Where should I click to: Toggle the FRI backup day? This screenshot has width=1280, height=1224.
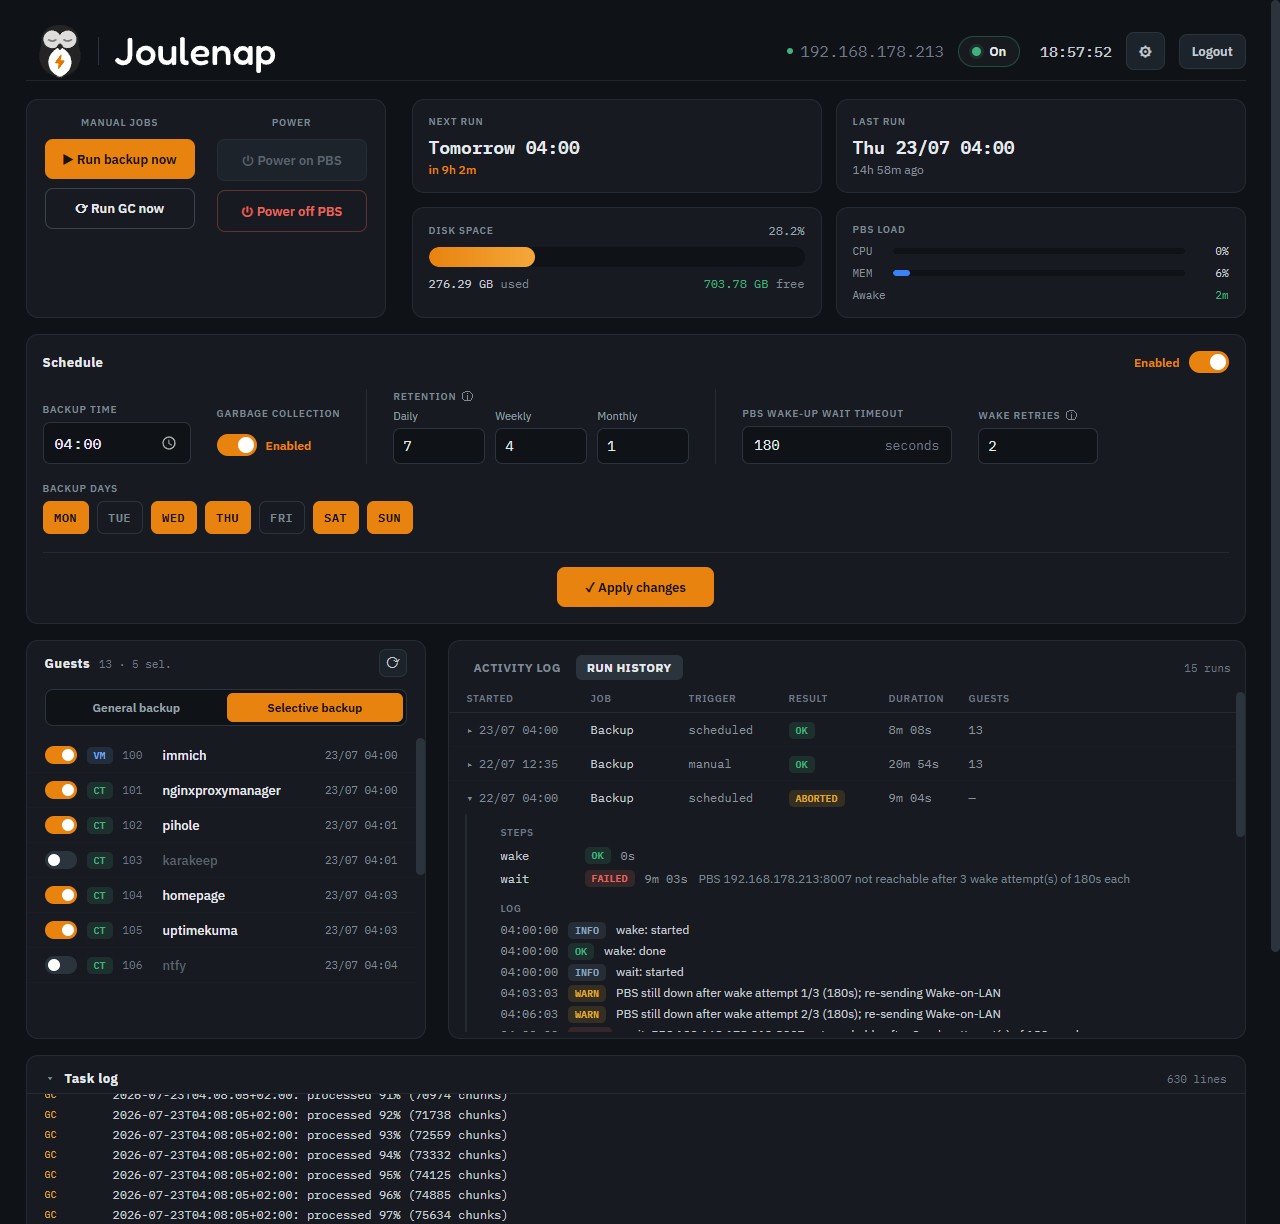[x=281, y=518]
